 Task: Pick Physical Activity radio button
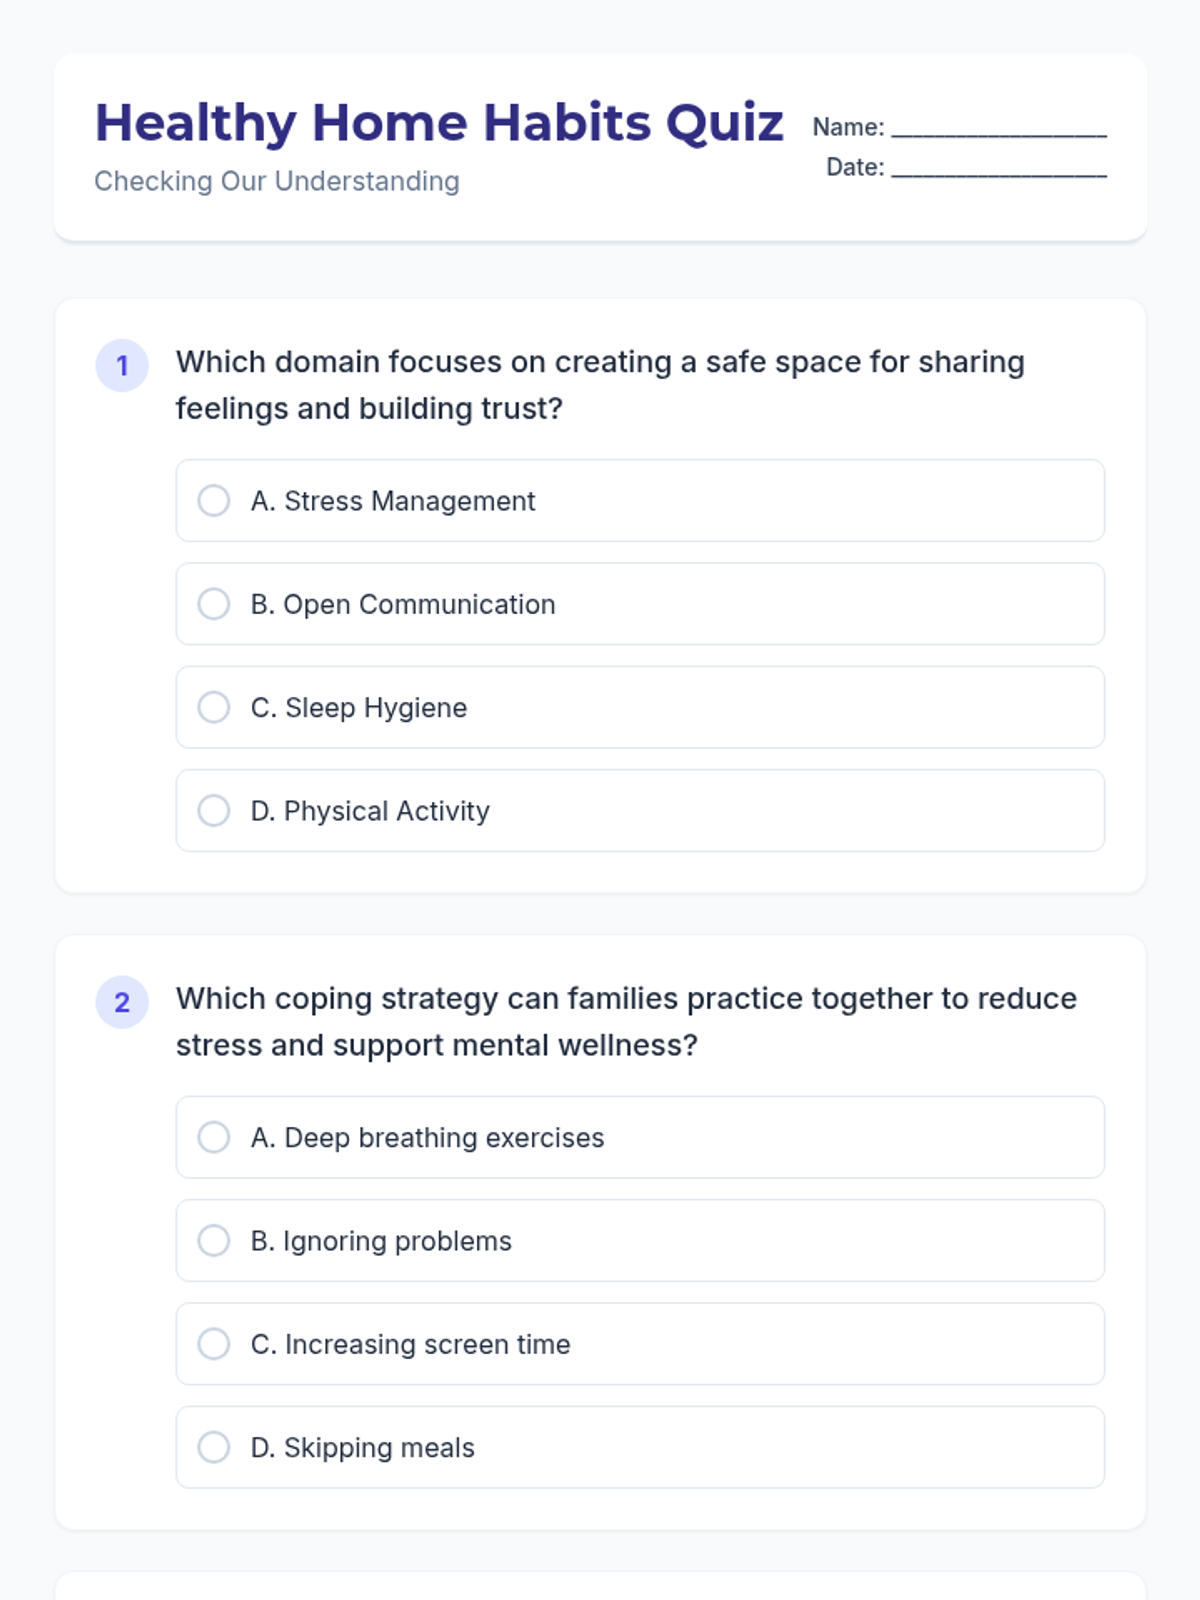click(213, 811)
